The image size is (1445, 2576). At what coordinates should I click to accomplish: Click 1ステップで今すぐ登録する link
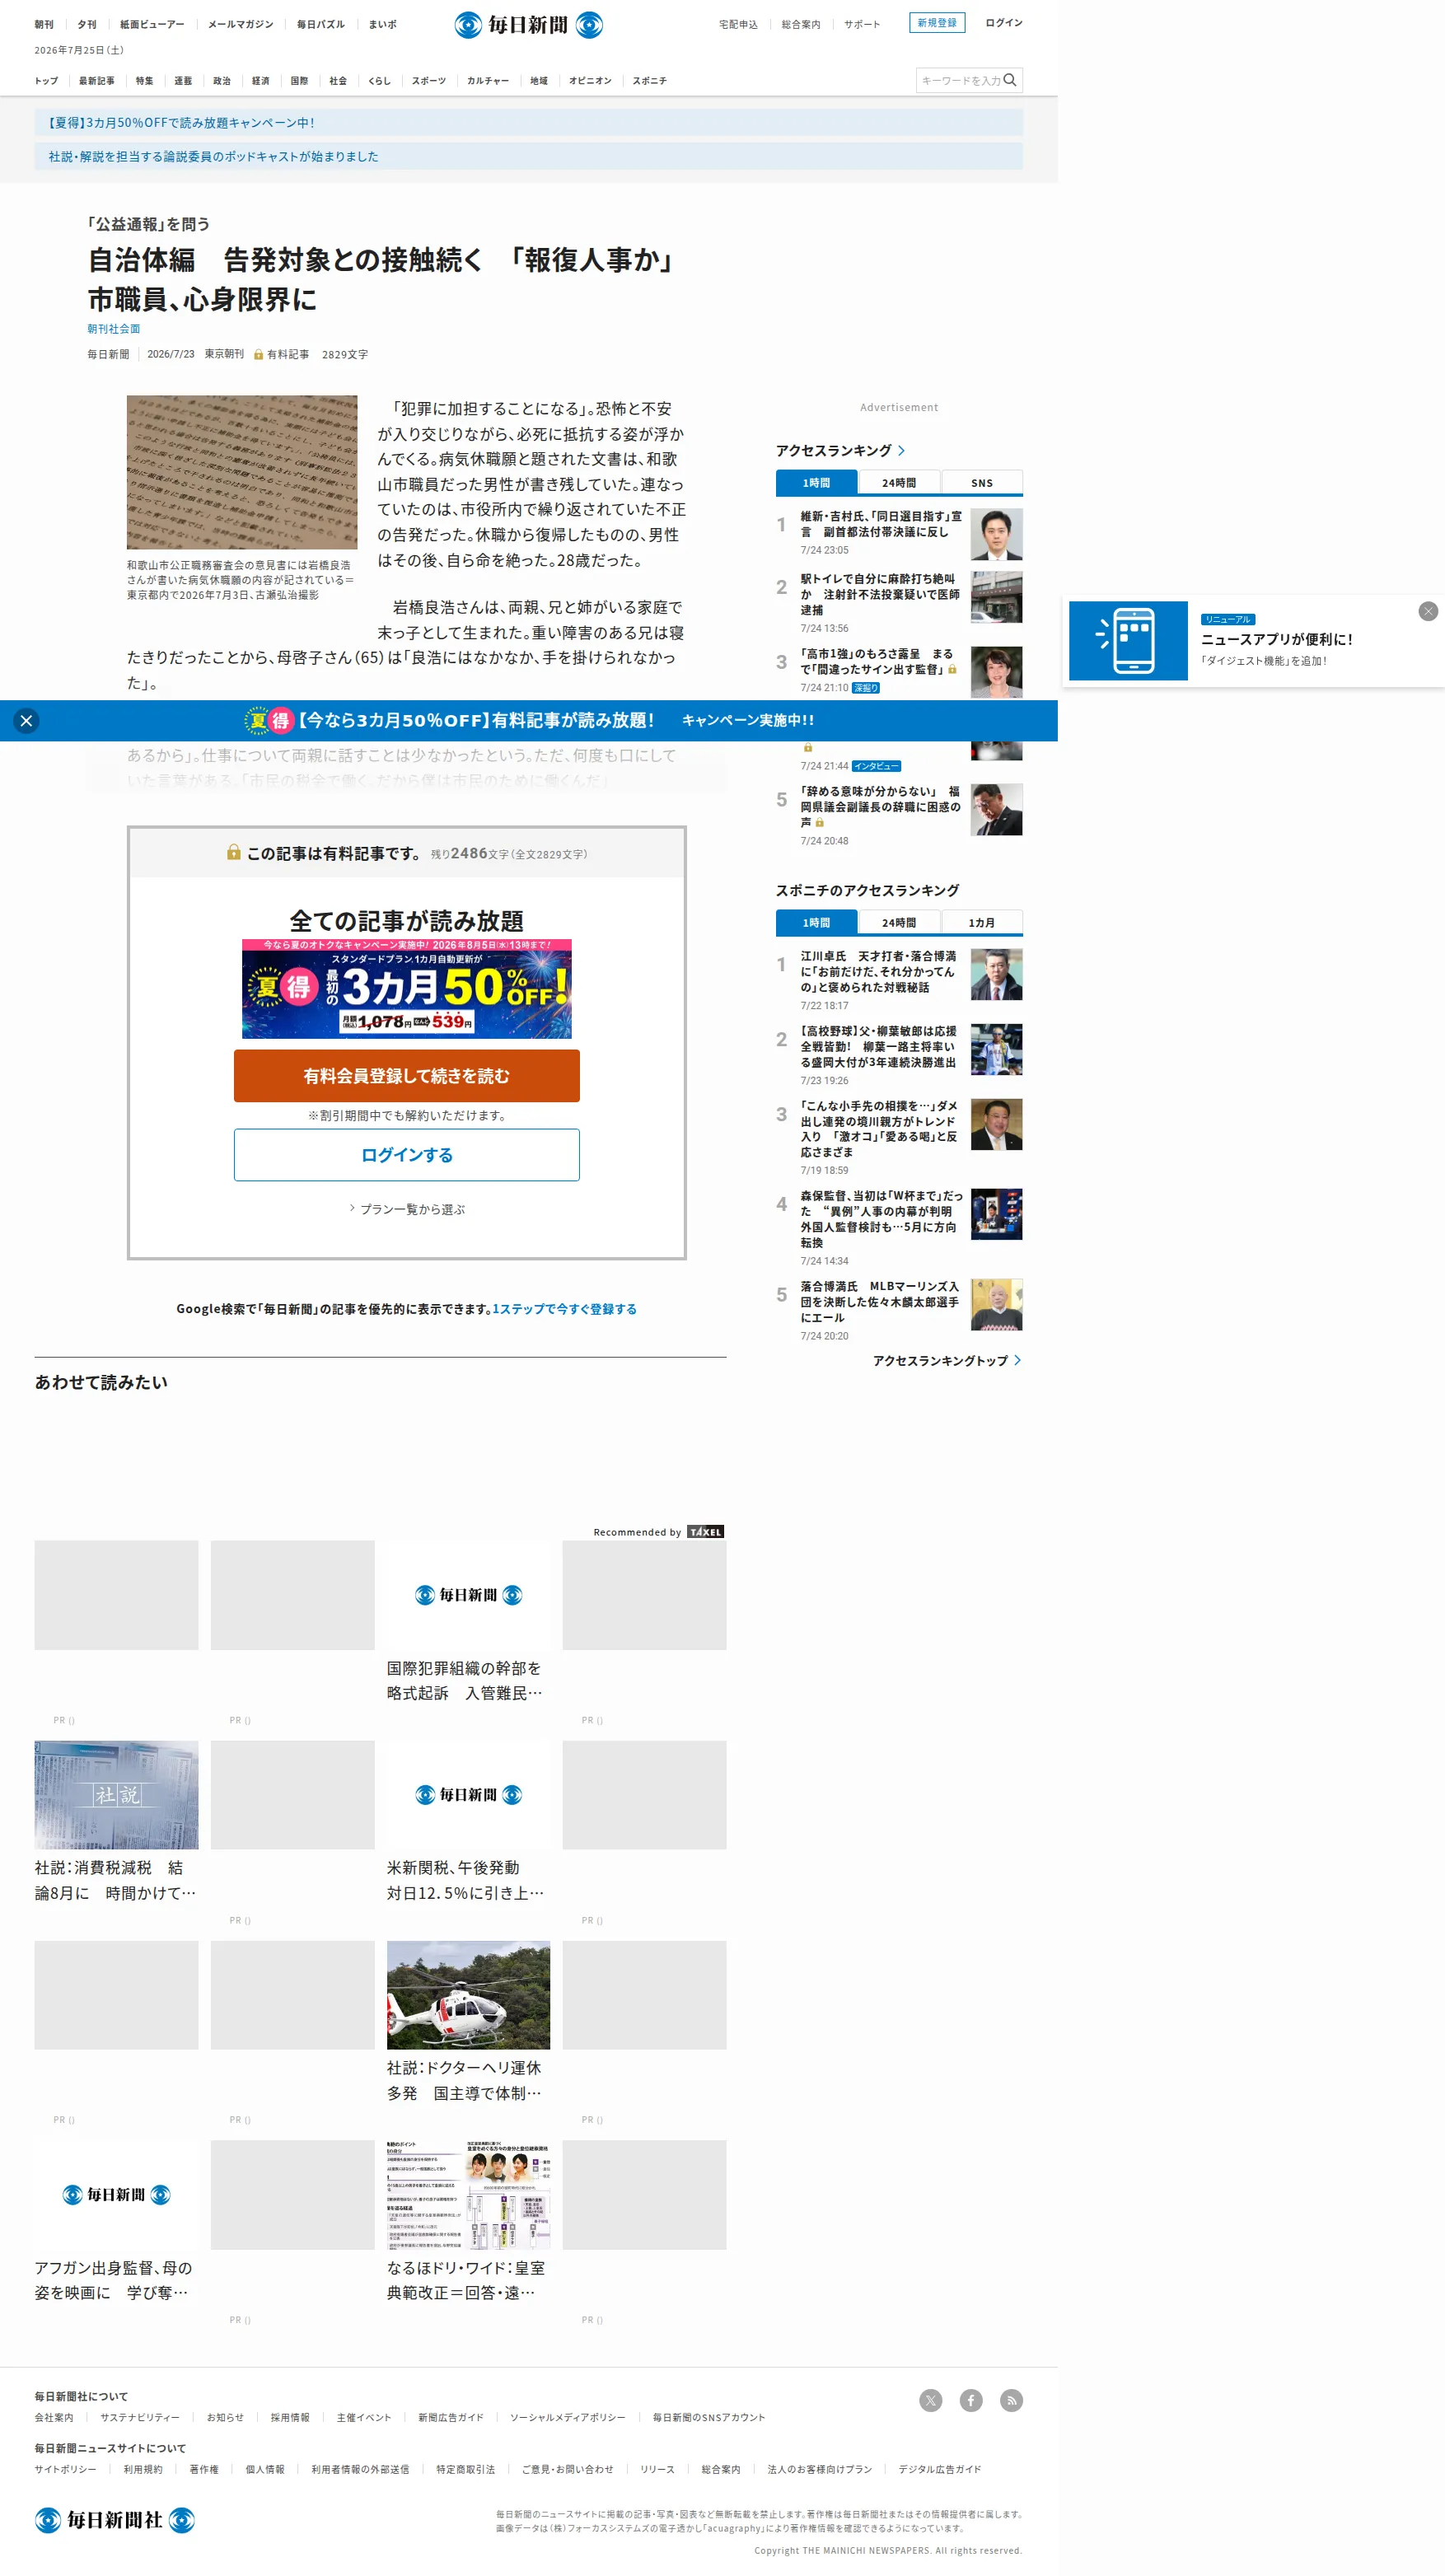coord(564,1309)
